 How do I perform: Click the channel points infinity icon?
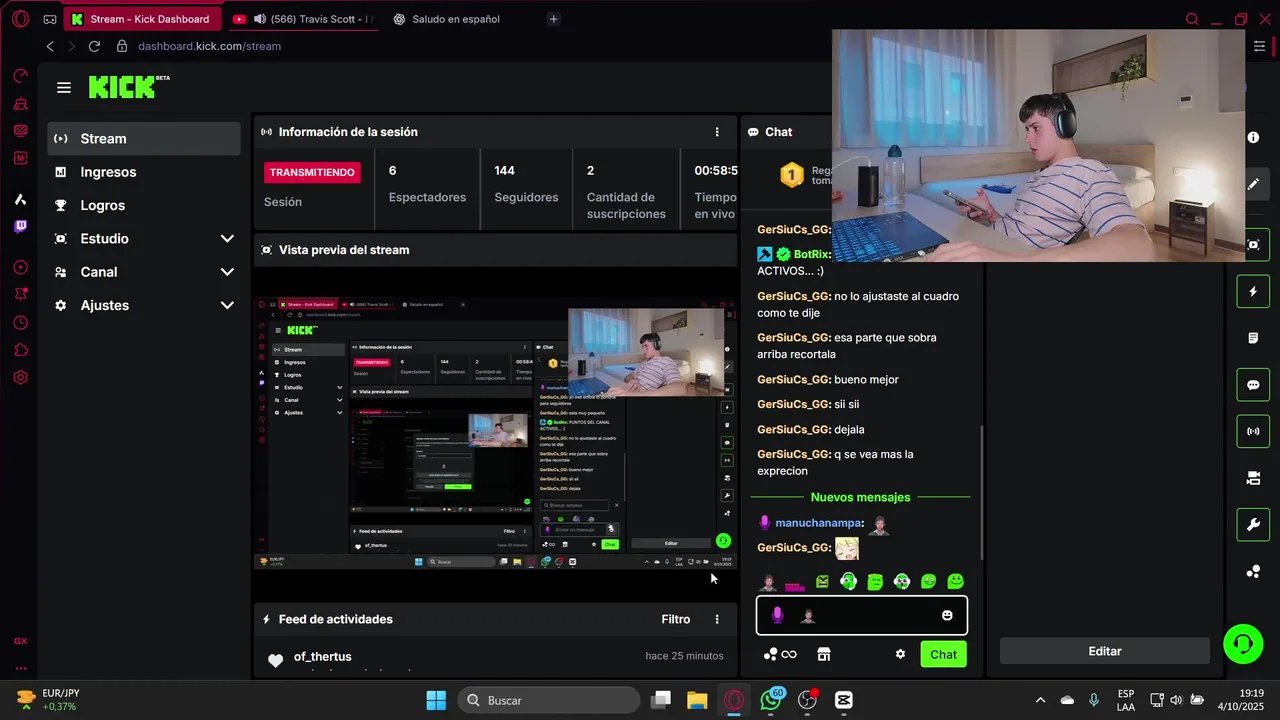[x=789, y=654]
